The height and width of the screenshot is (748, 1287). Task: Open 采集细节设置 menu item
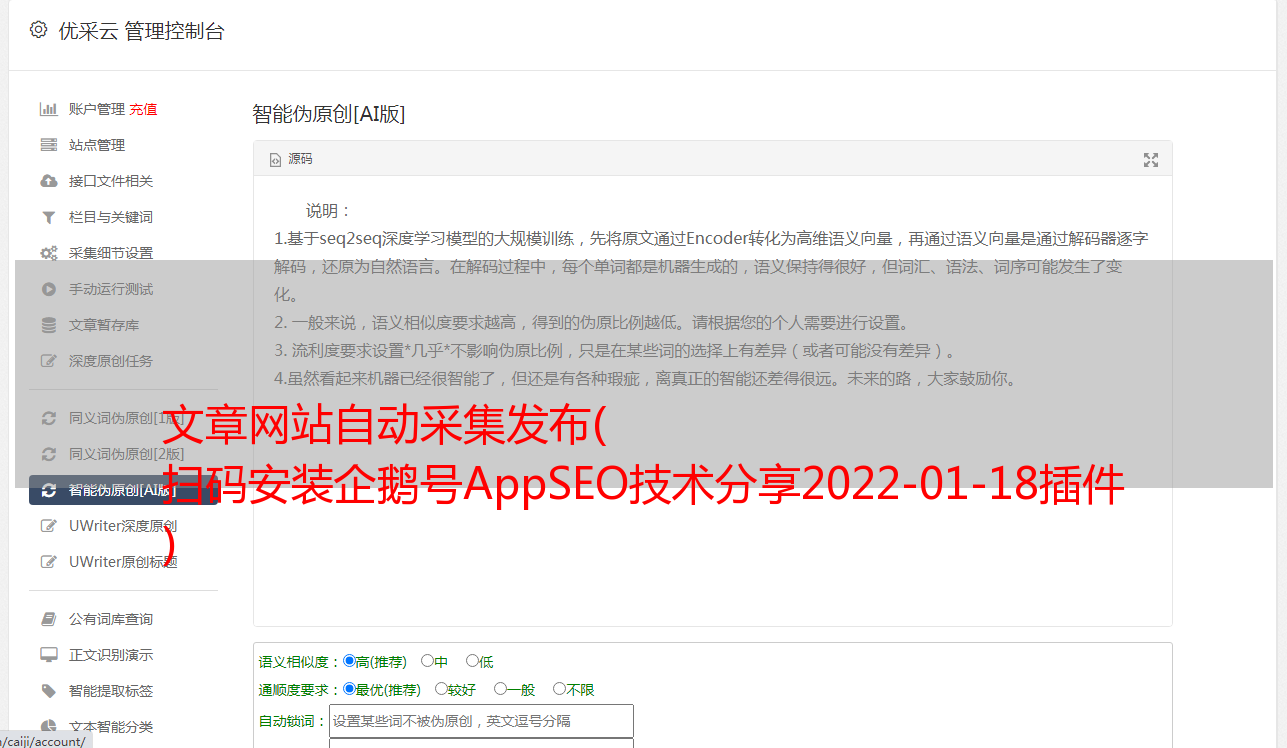111,253
